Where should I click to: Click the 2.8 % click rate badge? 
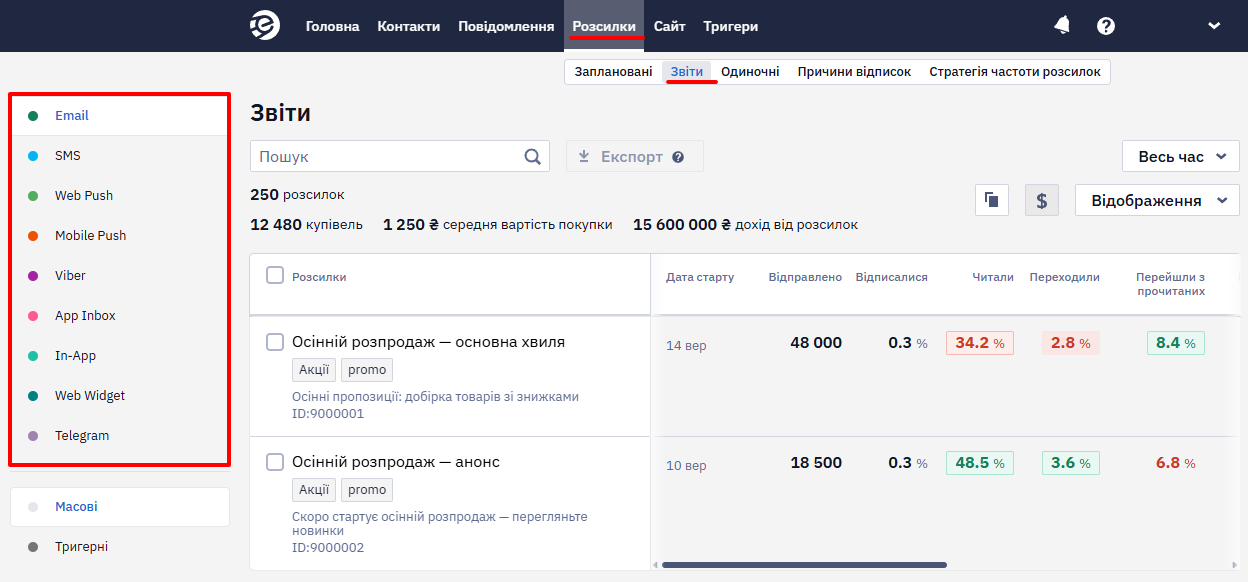tap(1071, 343)
